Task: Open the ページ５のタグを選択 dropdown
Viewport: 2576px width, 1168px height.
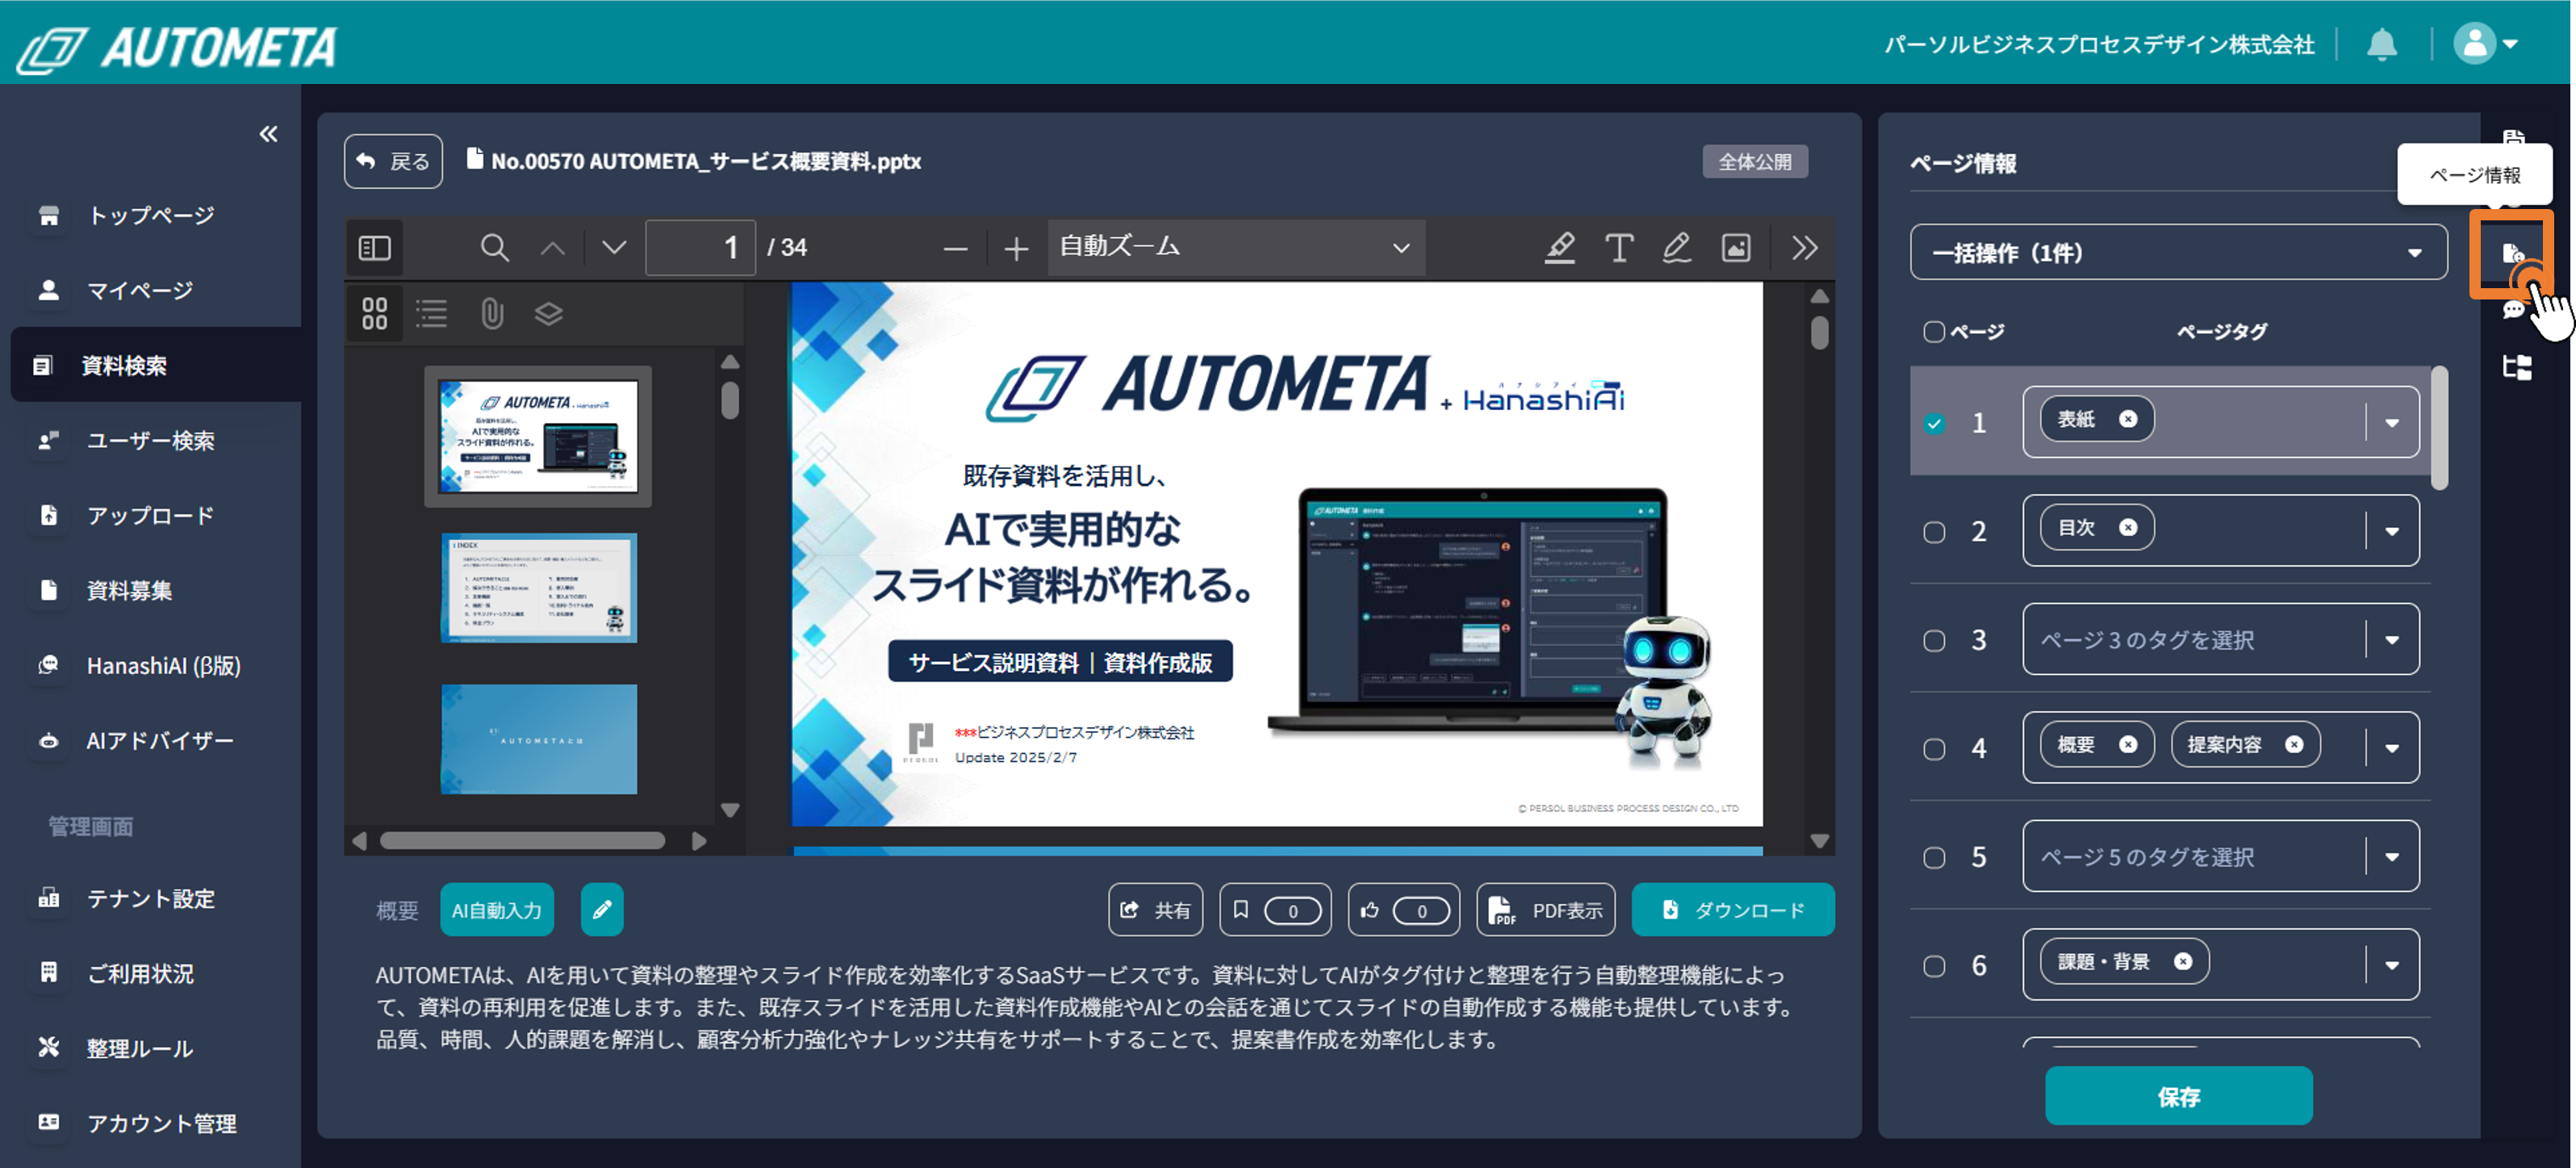Action: tap(2220, 857)
